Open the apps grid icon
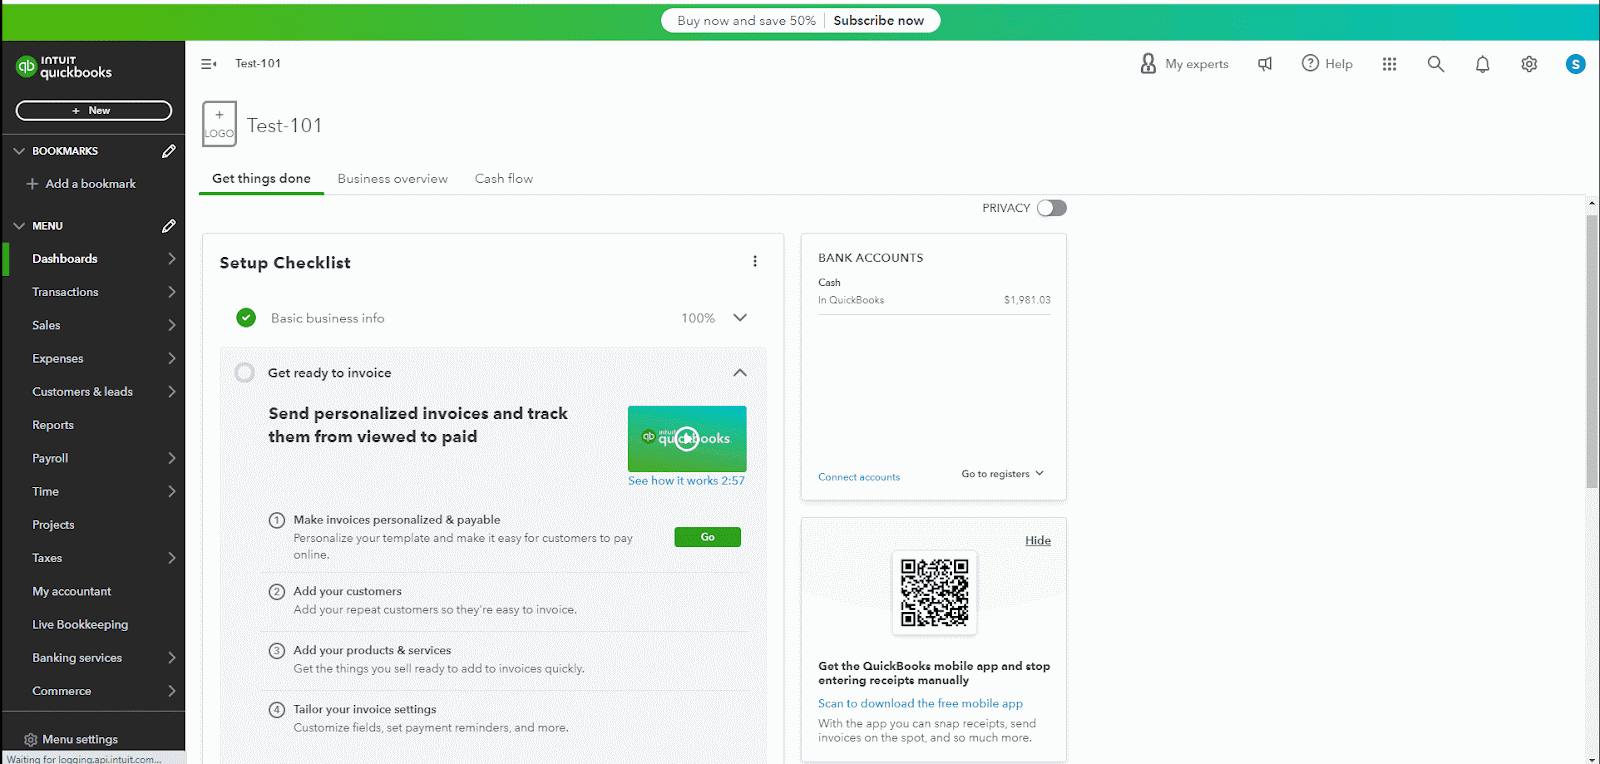Screen dimensions: 1600x764 (x=1389, y=64)
